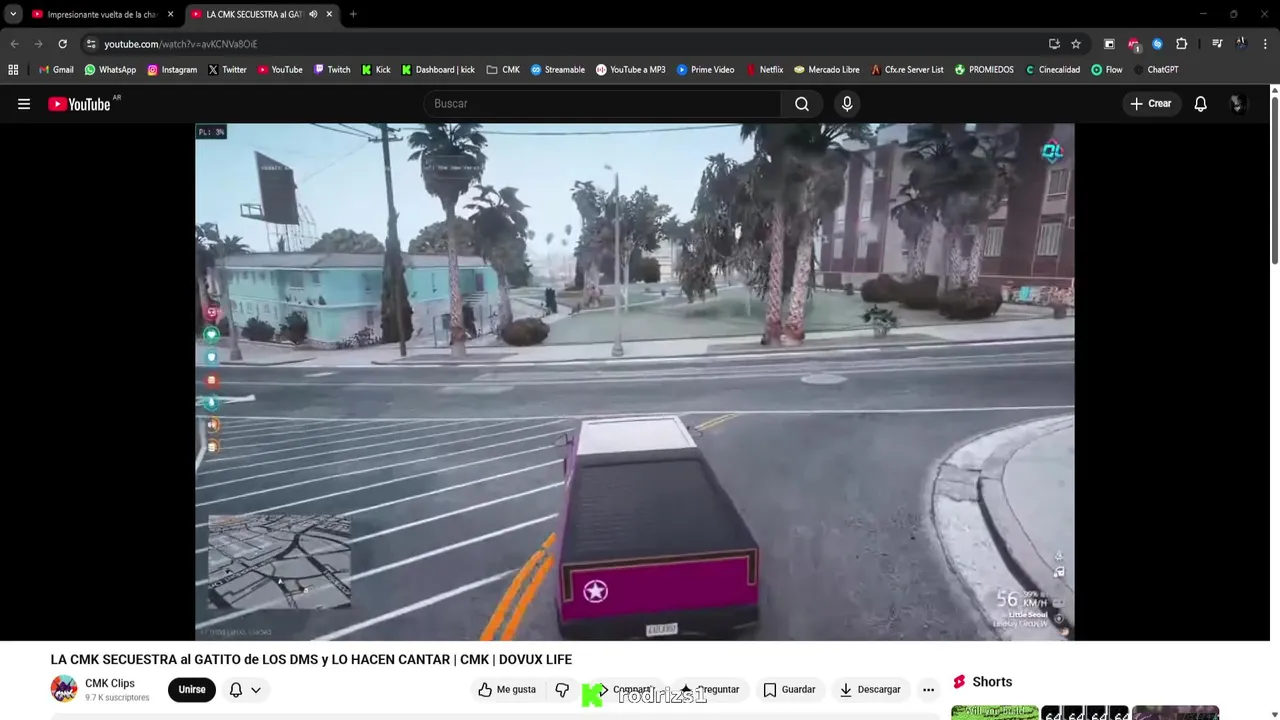Close the 'LA CMK SECUESTRA' tab

point(329,14)
